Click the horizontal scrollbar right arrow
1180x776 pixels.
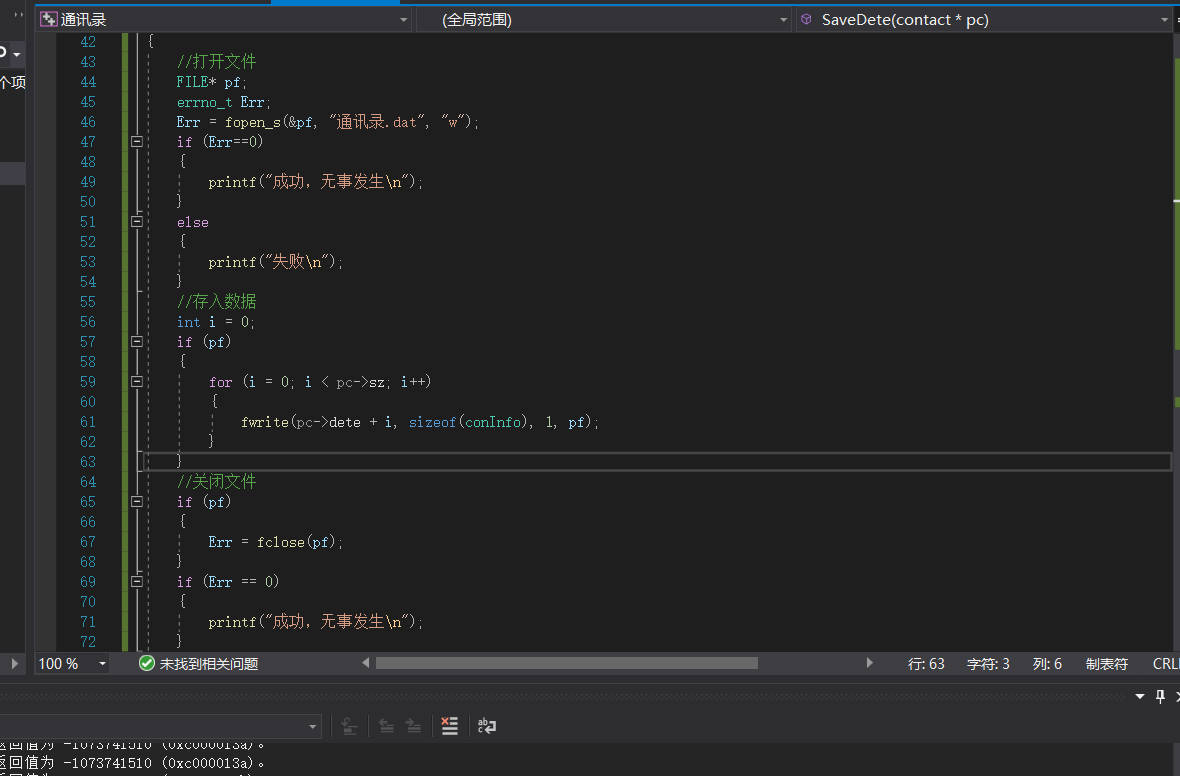tap(869, 663)
